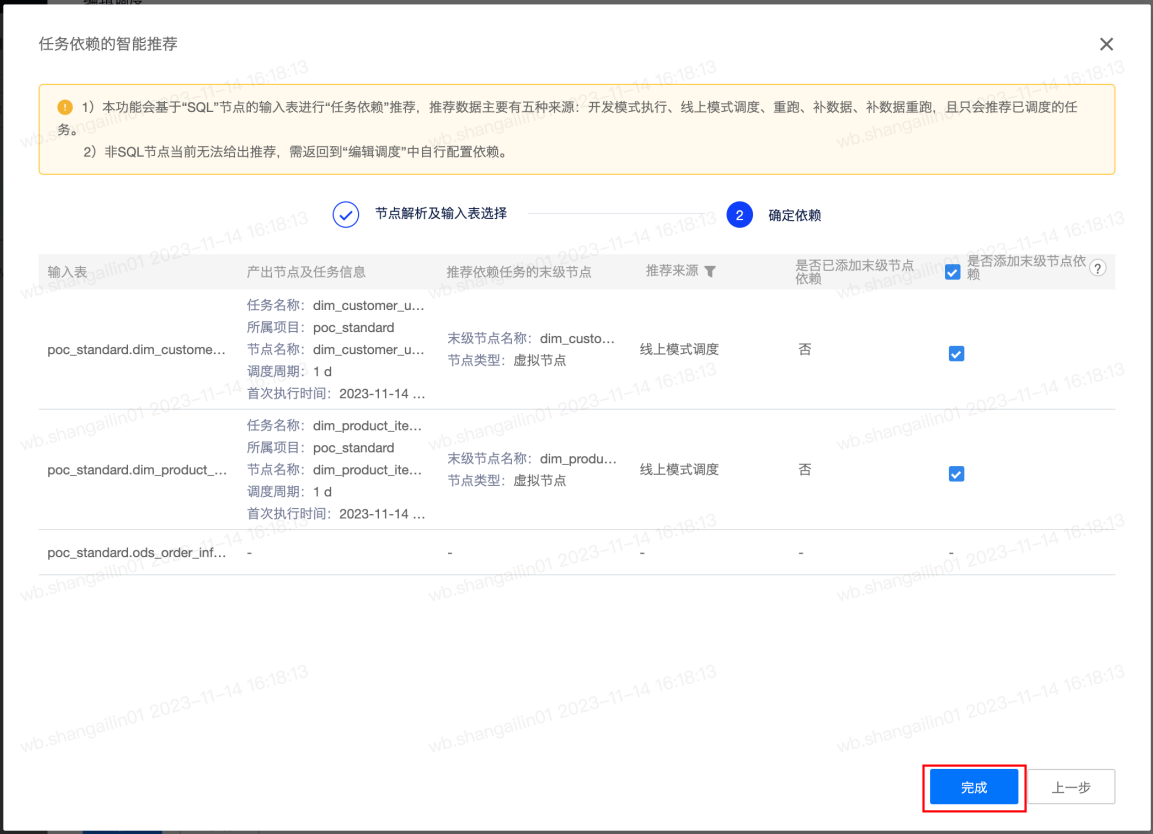
Task: Click the step 2 circle icon
Action: [x=739, y=215]
